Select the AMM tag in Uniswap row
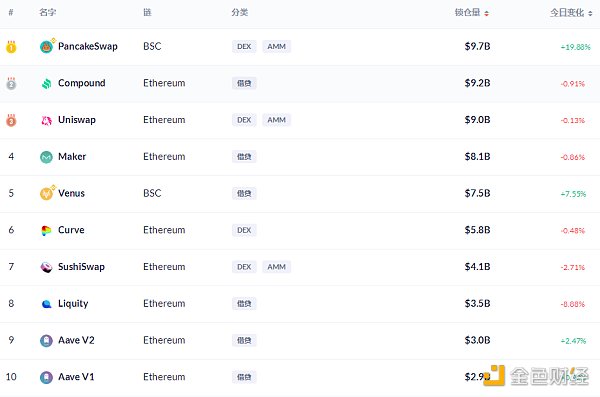 (x=276, y=120)
